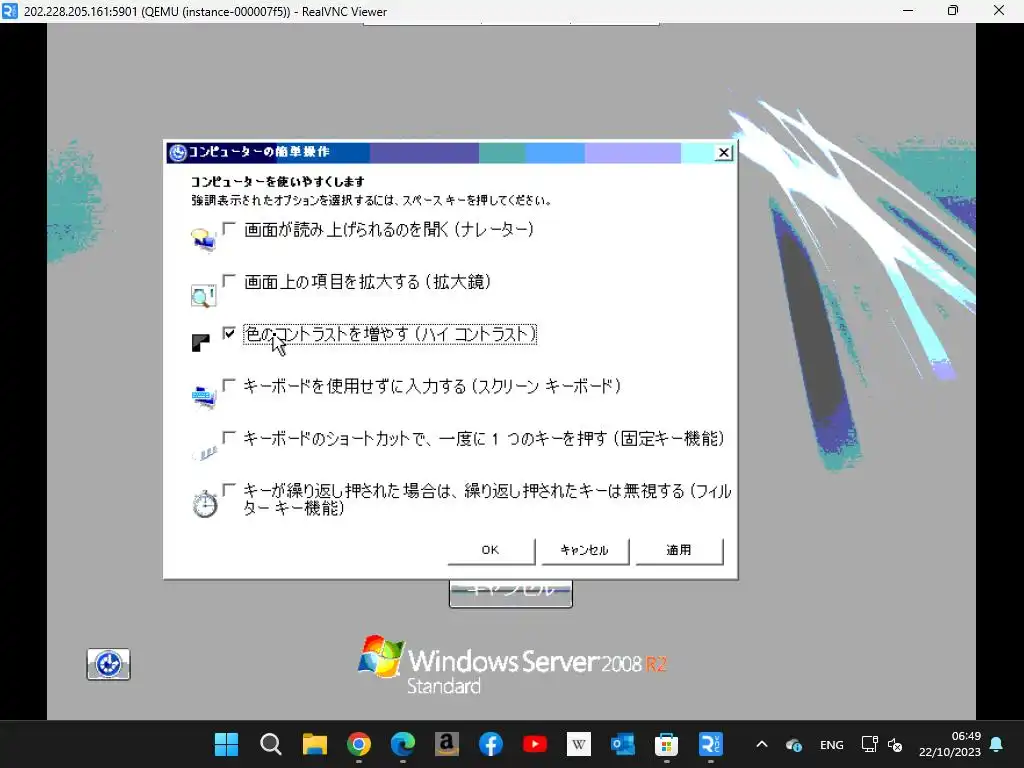Click the On-Screen Keyboard icon

(204, 396)
